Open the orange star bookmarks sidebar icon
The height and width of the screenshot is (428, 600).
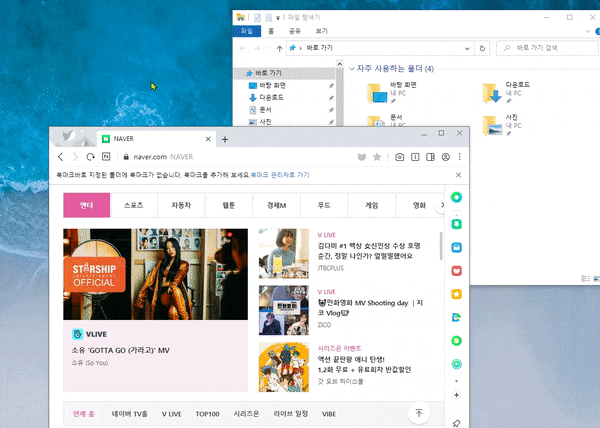(457, 294)
